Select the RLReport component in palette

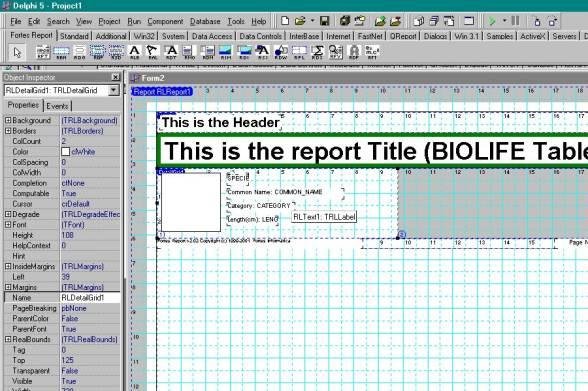pyautogui.click(x=43, y=52)
